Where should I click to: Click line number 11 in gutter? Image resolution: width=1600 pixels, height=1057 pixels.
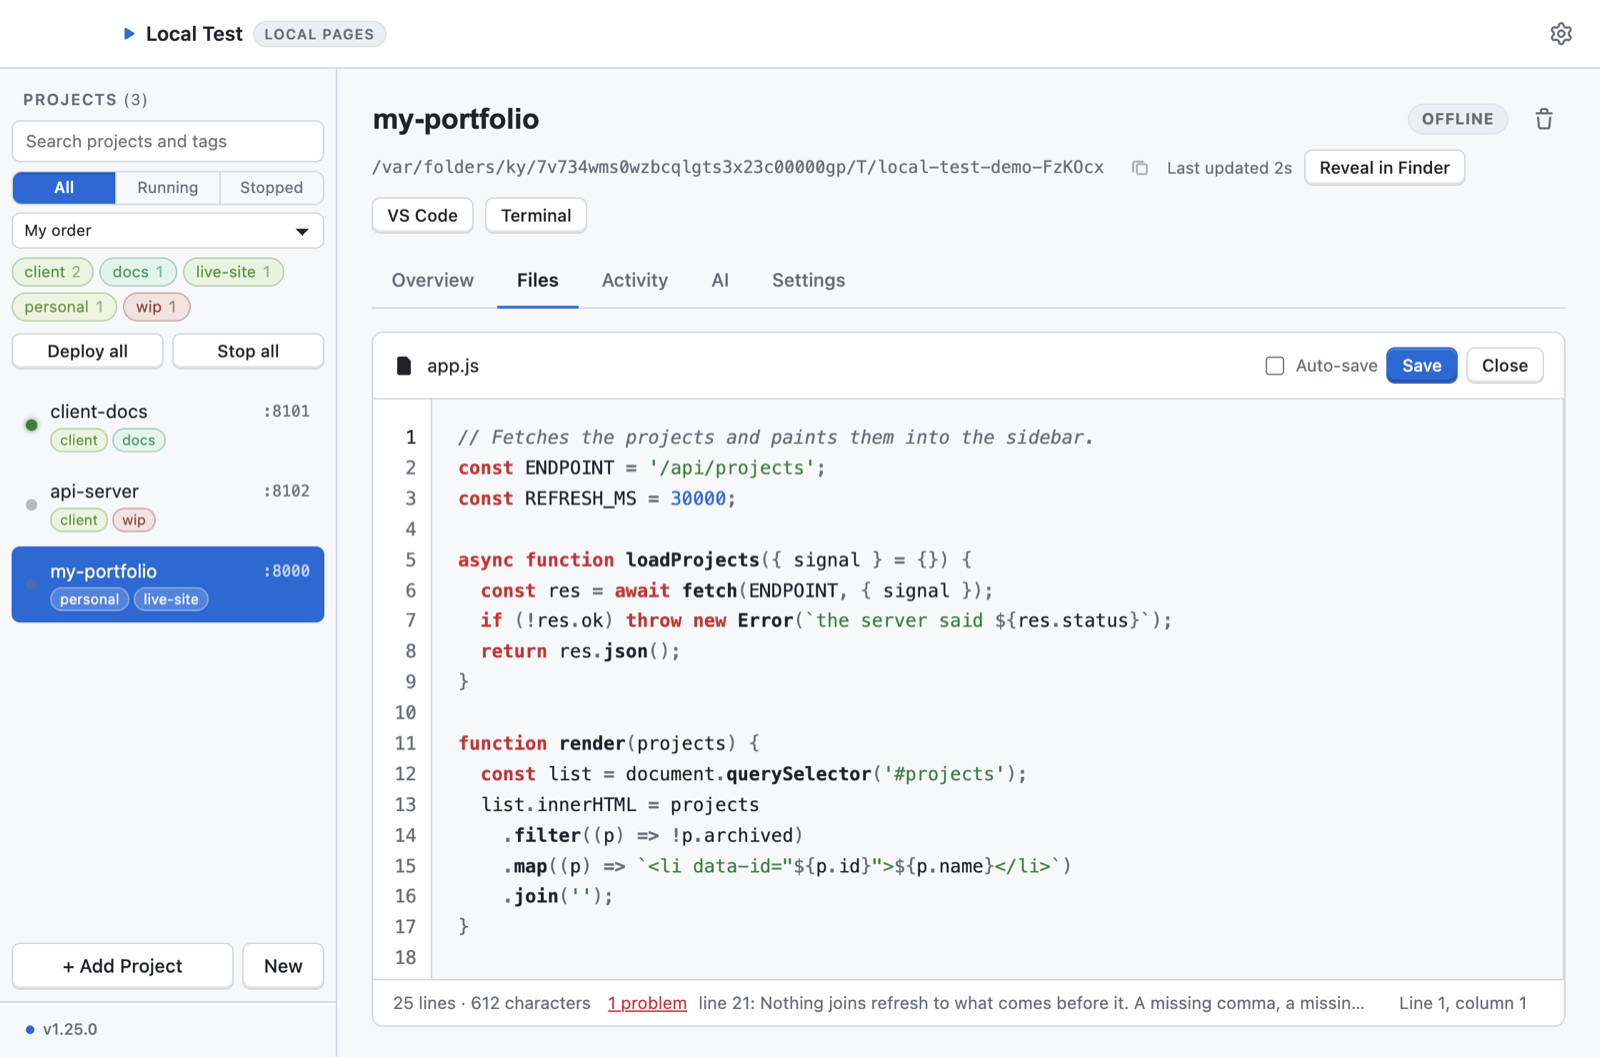click(x=405, y=744)
